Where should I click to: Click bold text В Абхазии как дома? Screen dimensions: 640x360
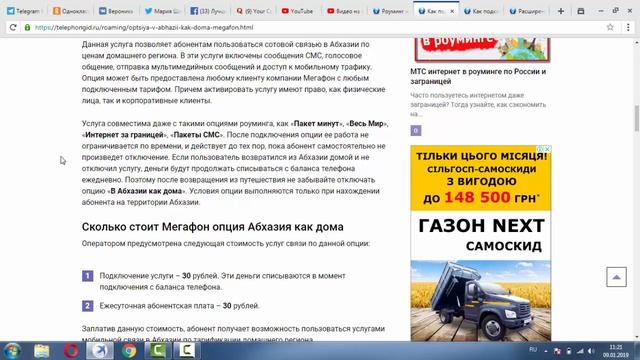click(146, 191)
